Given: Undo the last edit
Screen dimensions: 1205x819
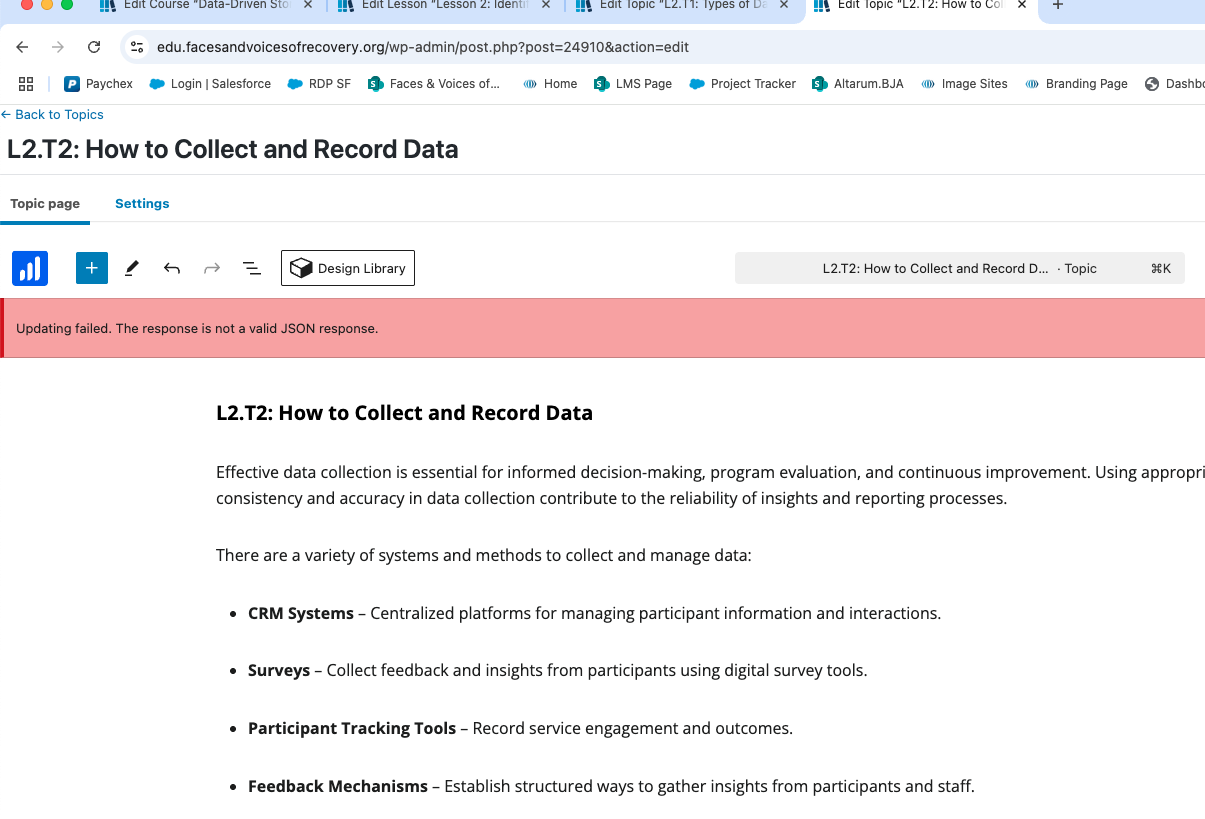Looking at the screenshot, I should (172, 268).
